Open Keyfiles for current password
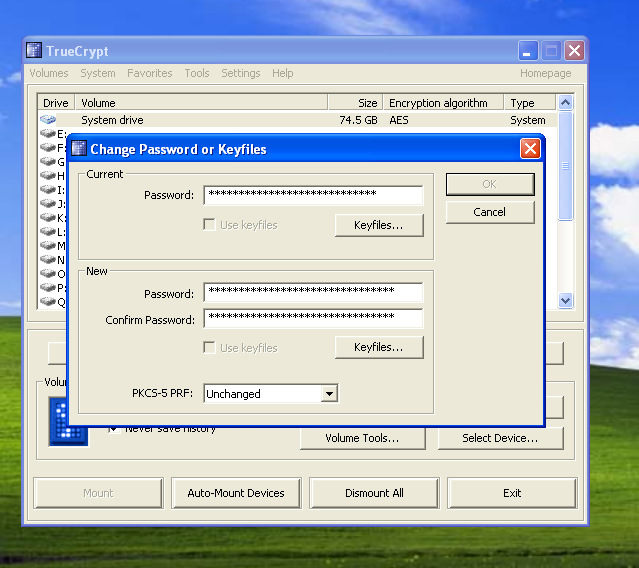The width and height of the screenshot is (639, 568). click(379, 225)
